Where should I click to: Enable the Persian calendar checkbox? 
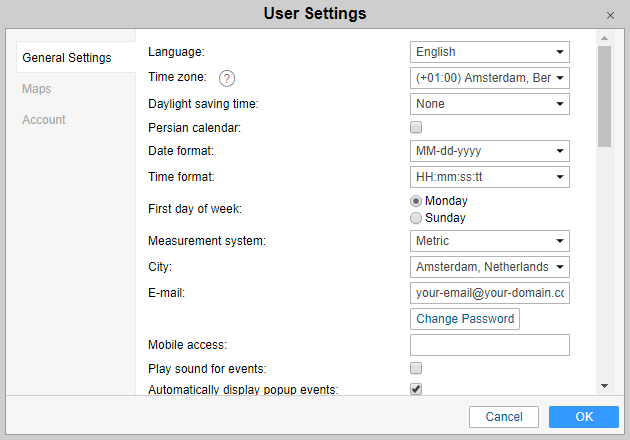click(416, 127)
